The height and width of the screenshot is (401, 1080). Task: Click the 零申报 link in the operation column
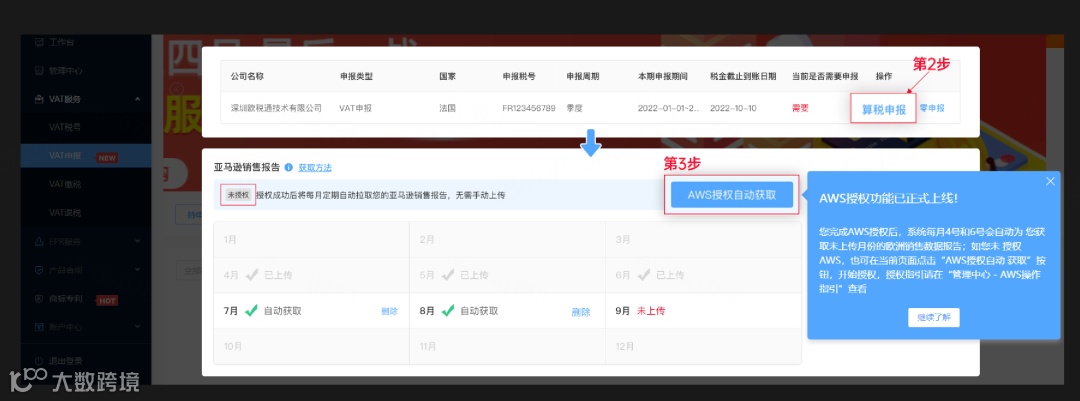click(932, 108)
